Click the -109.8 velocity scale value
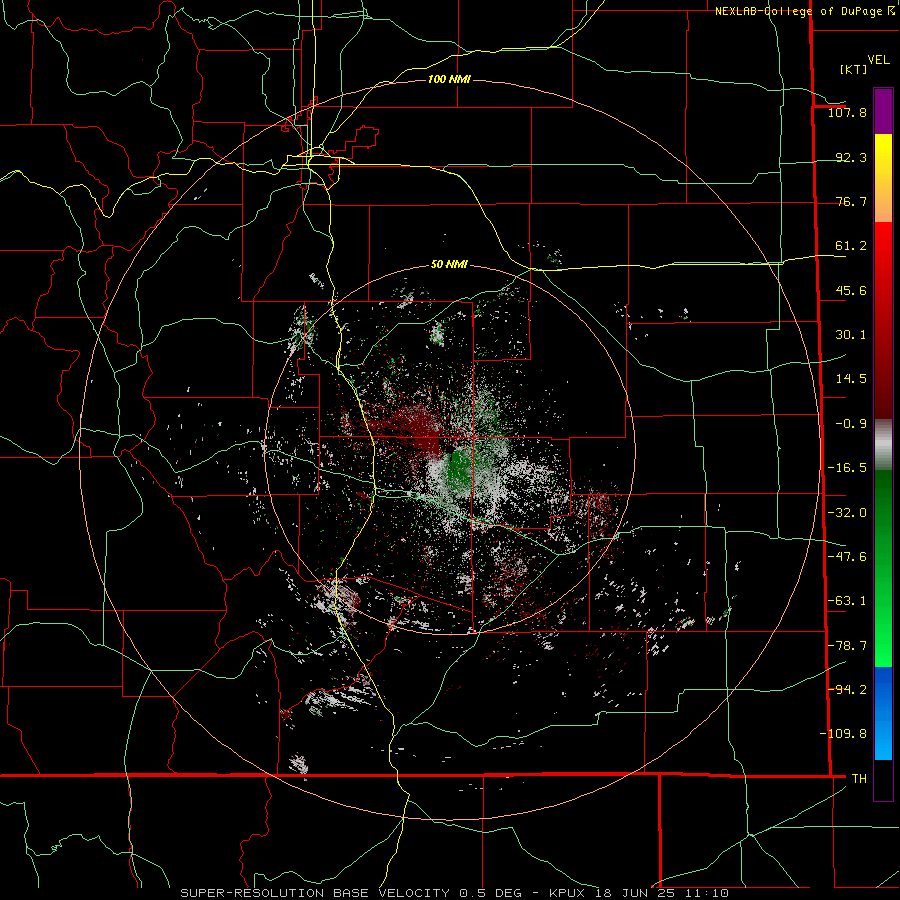Viewport: 900px width, 900px height. pos(843,734)
